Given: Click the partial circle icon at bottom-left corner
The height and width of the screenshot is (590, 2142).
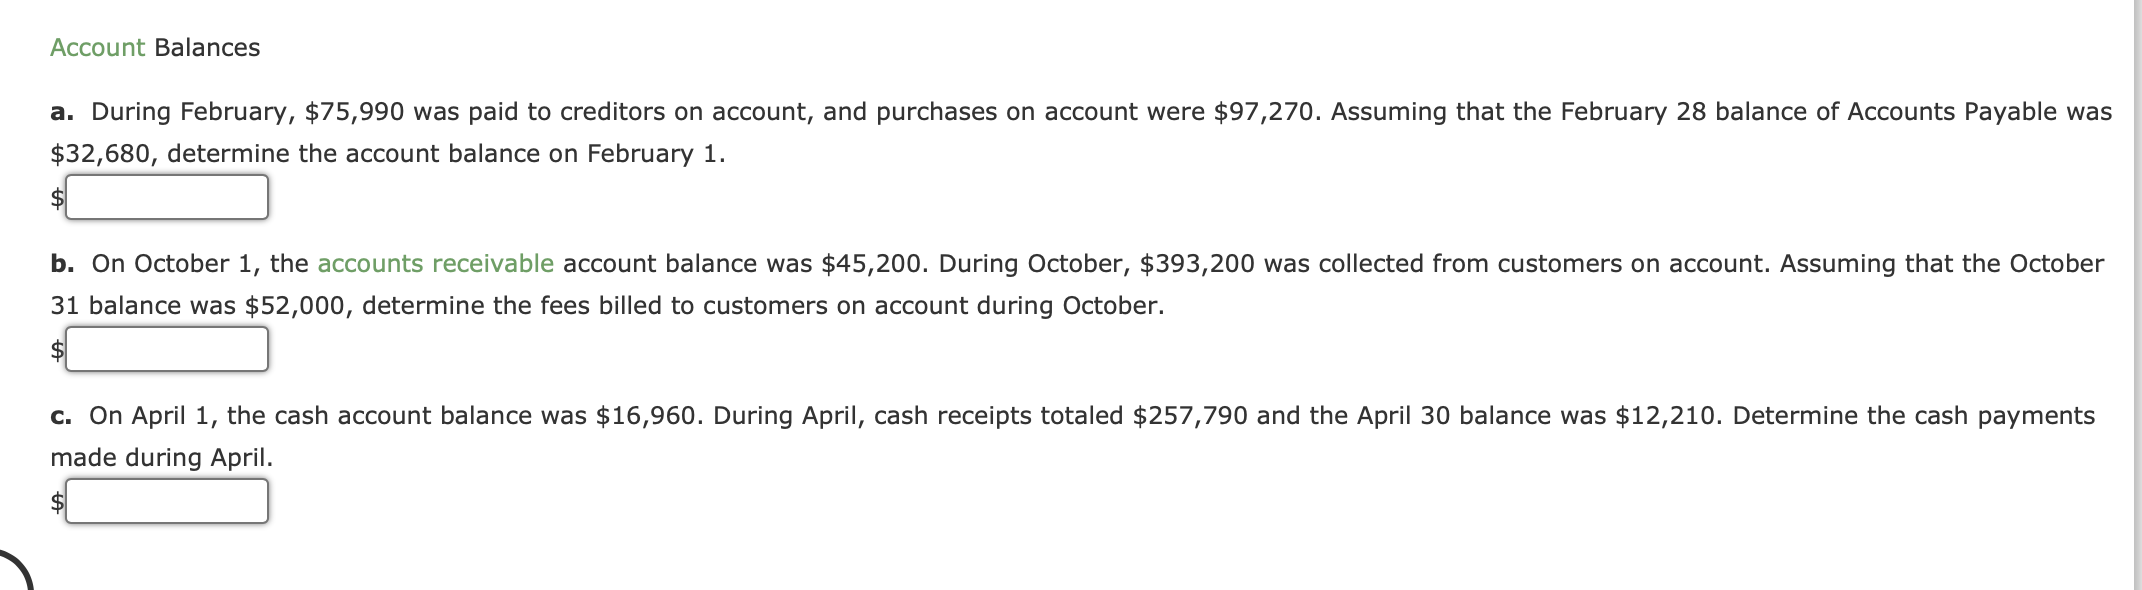Looking at the screenshot, I should (x=16, y=569).
